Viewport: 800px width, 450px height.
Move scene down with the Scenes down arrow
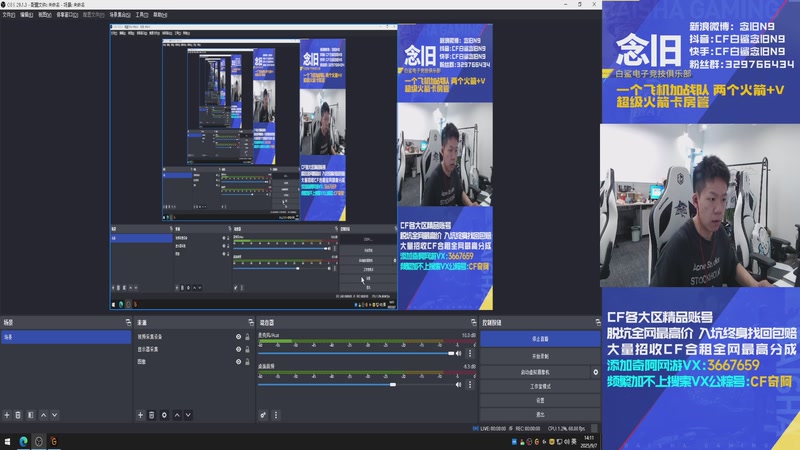tap(55, 415)
